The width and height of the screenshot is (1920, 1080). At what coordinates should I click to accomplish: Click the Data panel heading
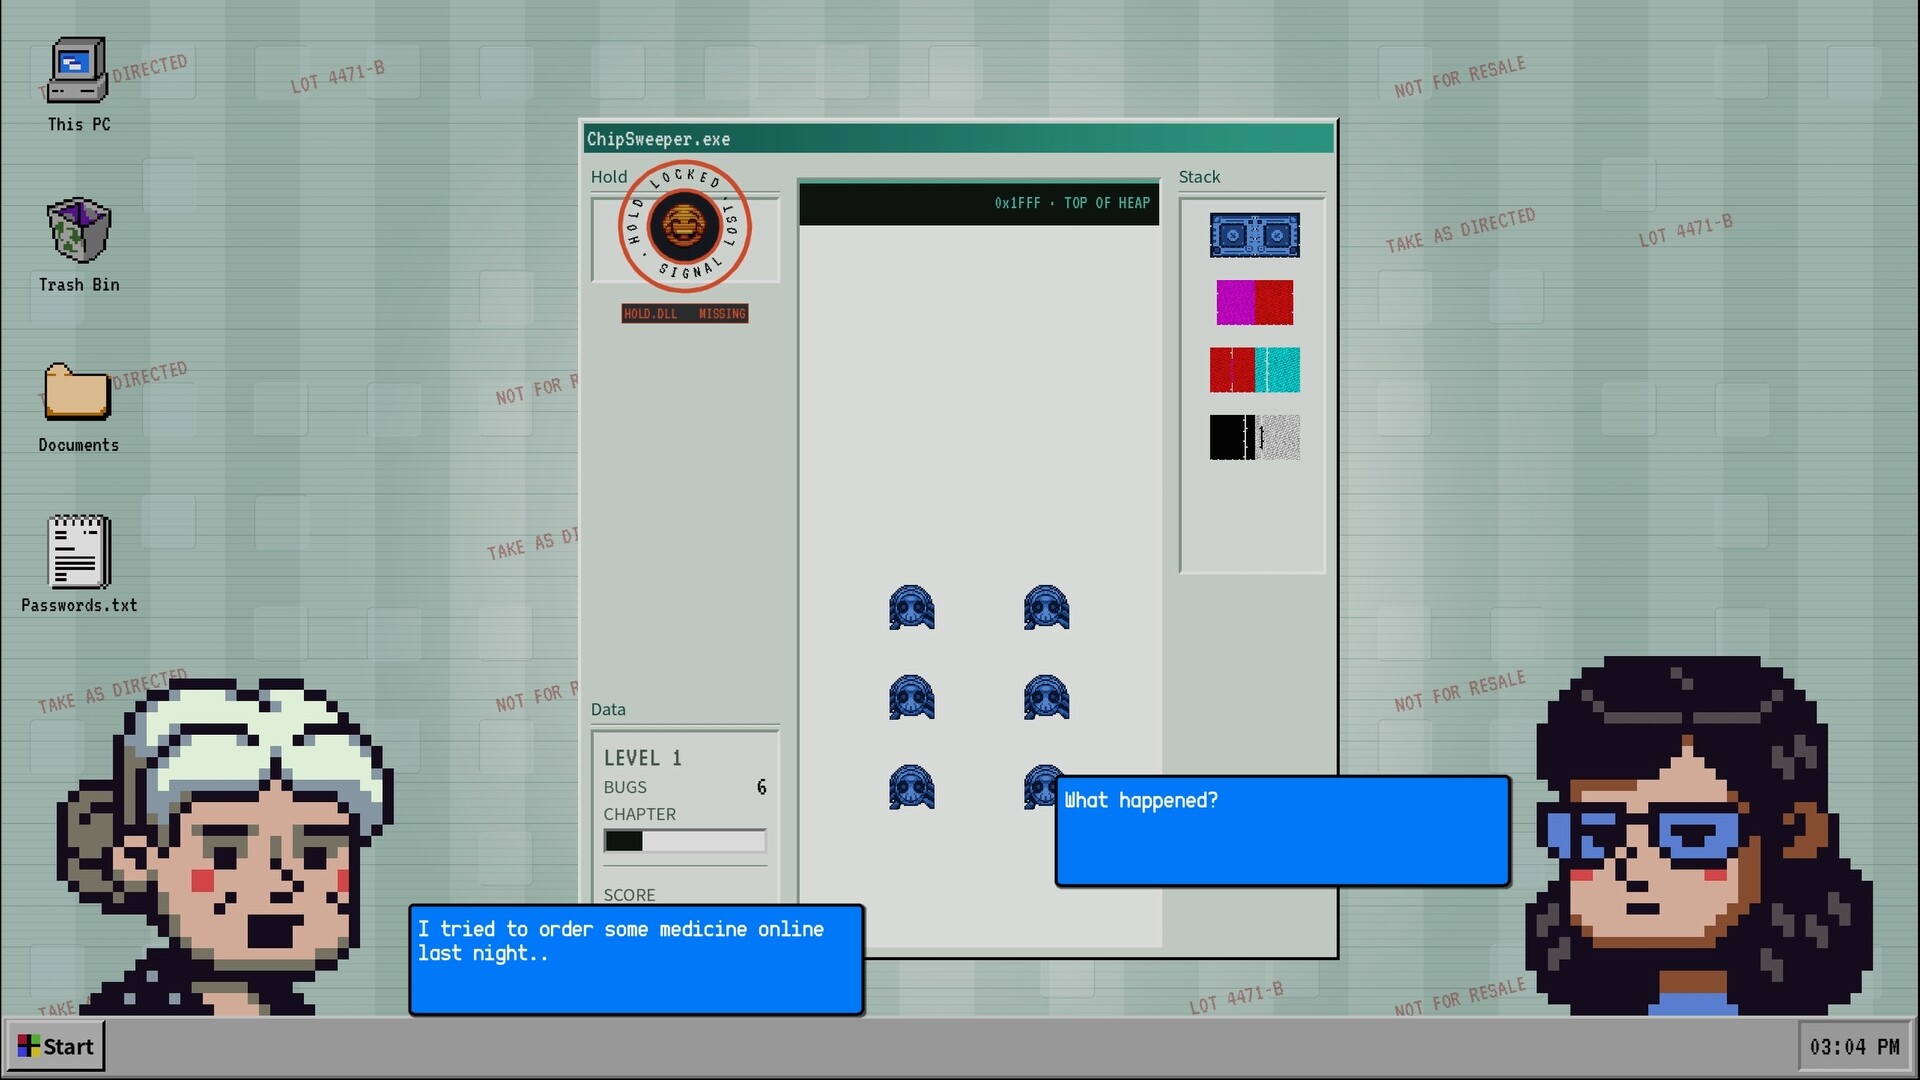point(608,709)
